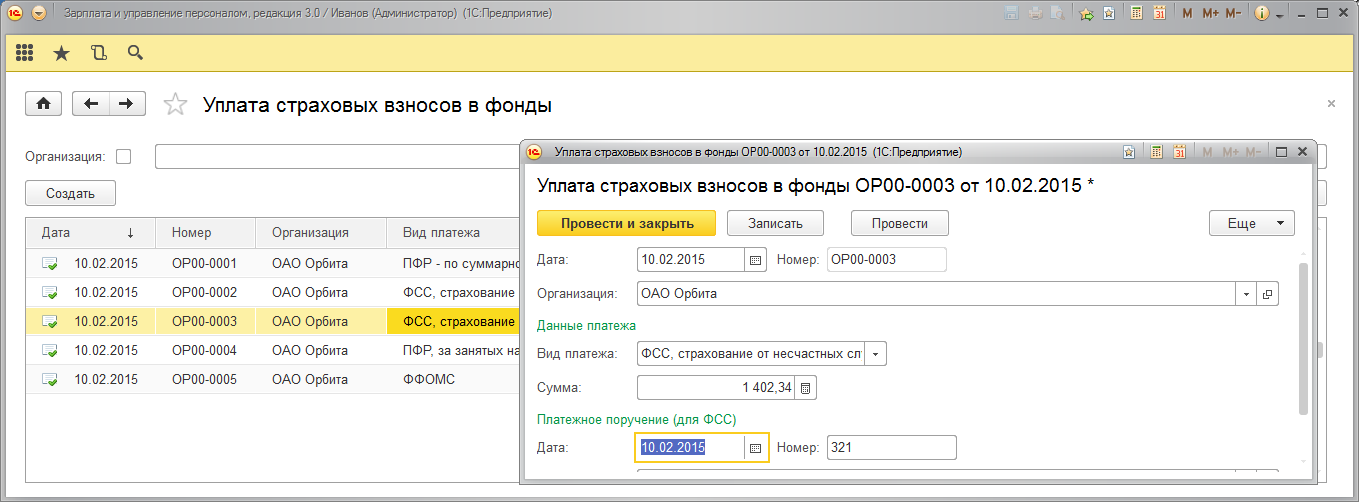
Task: Navigate back with the left arrow
Action: coord(92,104)
